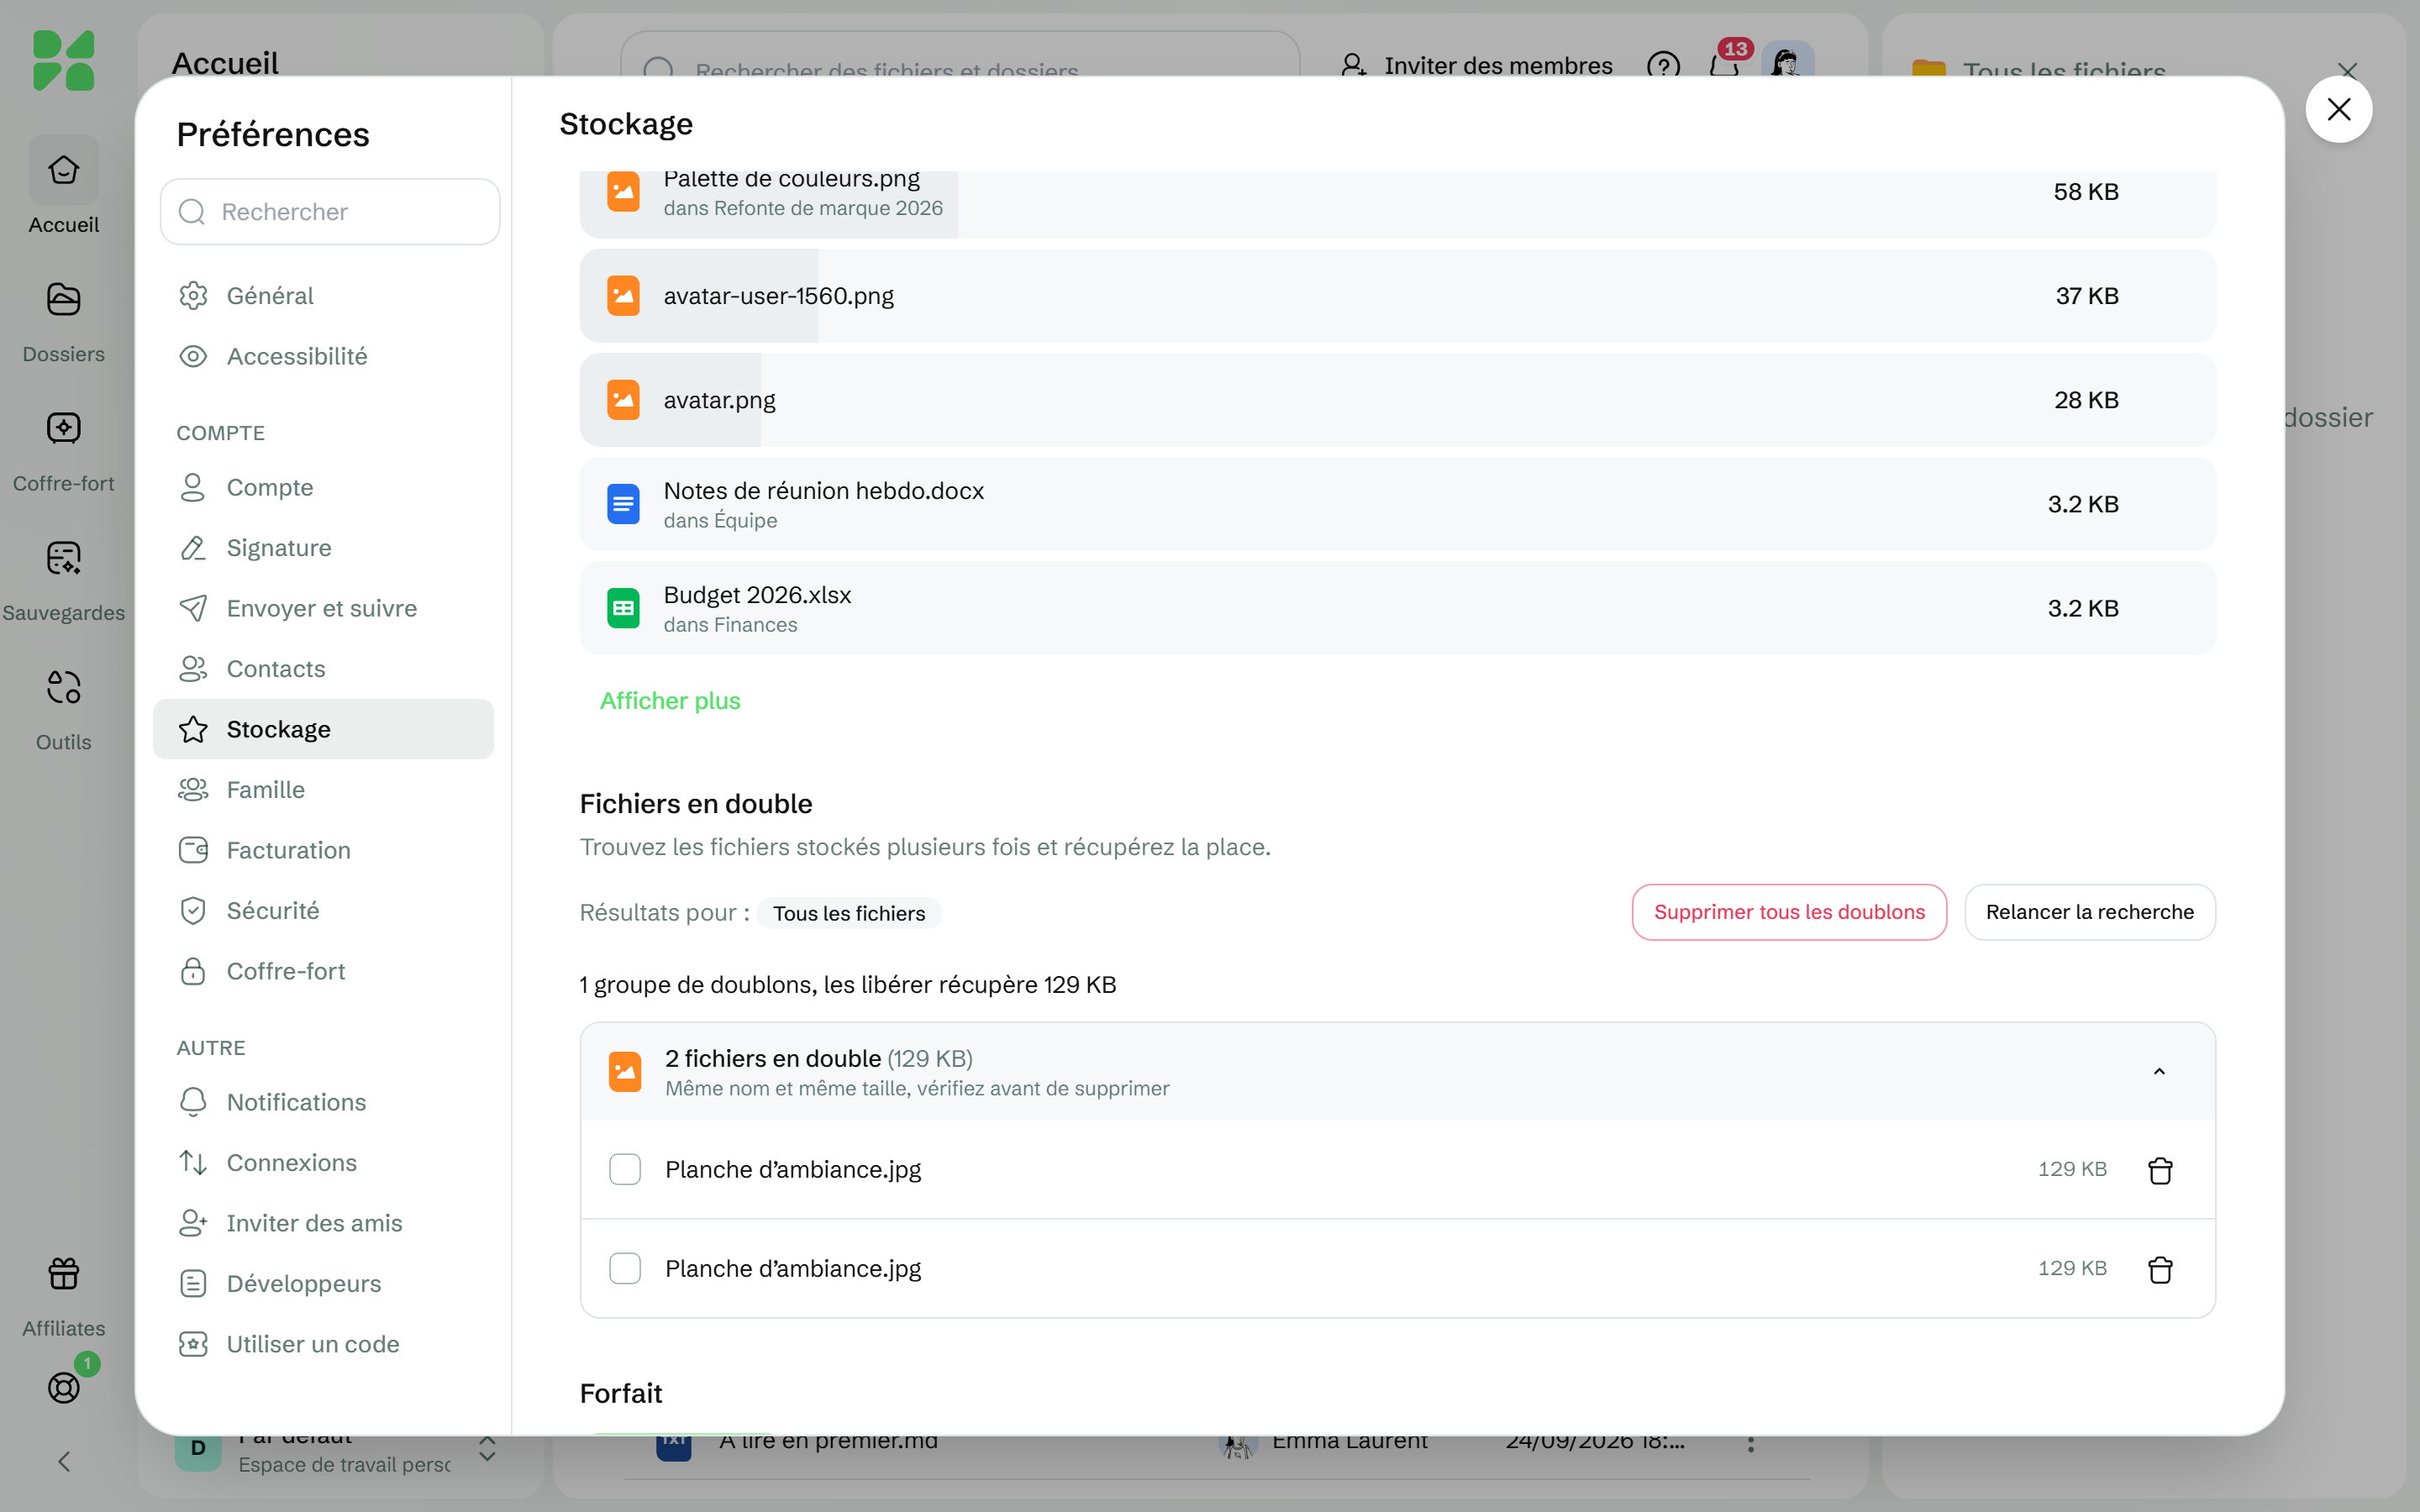Click the spreadsheet icon of Budget 2026.xlsx
Viewport: 2420px width, 1512px height.
(x=623, y=608)
